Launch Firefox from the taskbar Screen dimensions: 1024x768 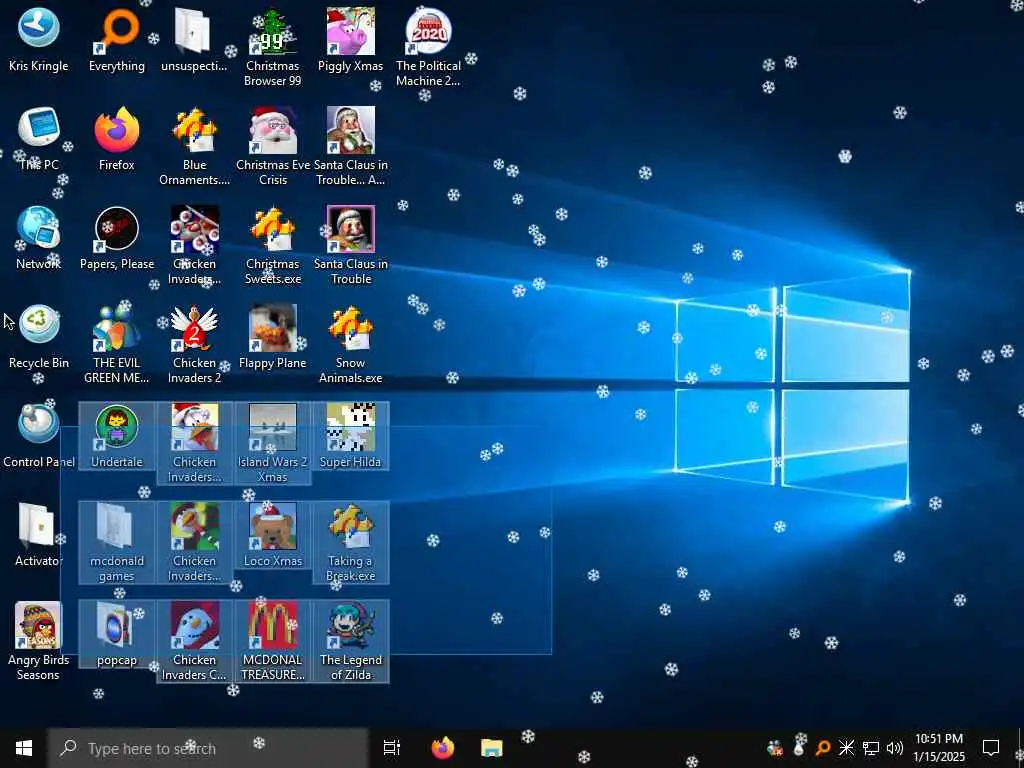coord(443,748)
